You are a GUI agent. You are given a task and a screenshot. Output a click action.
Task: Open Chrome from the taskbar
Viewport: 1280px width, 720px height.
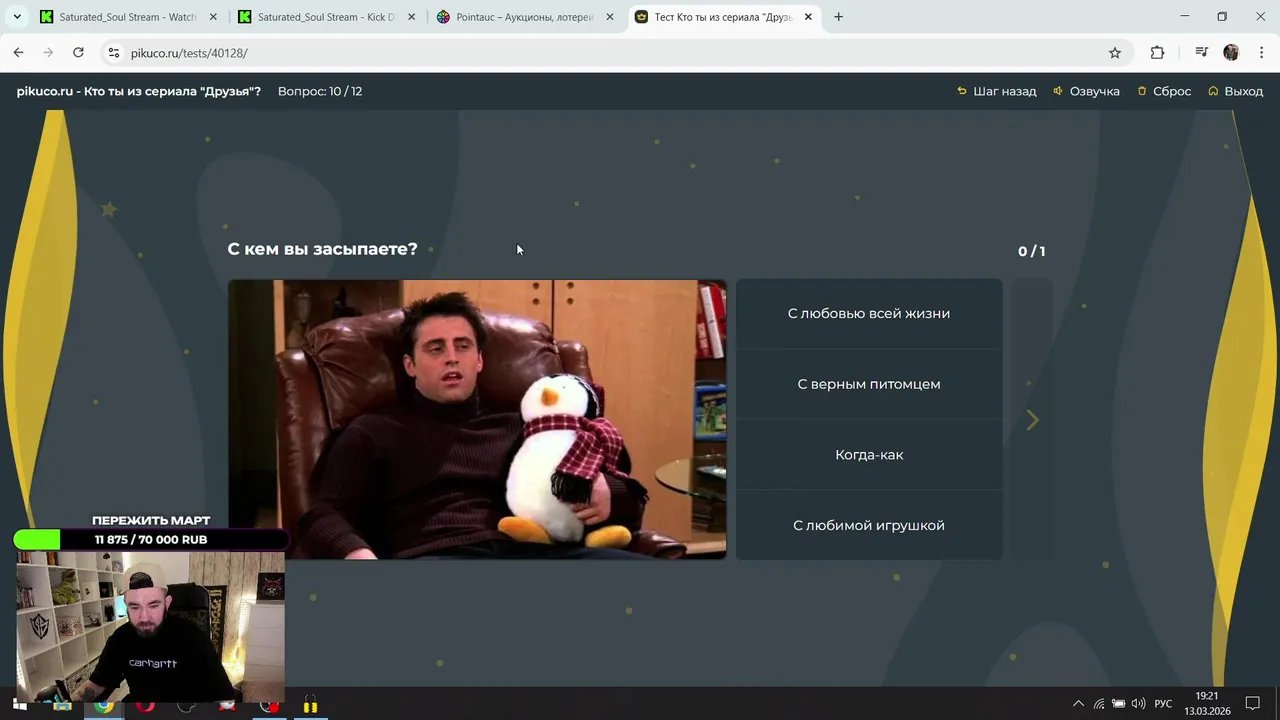point(104,704)
